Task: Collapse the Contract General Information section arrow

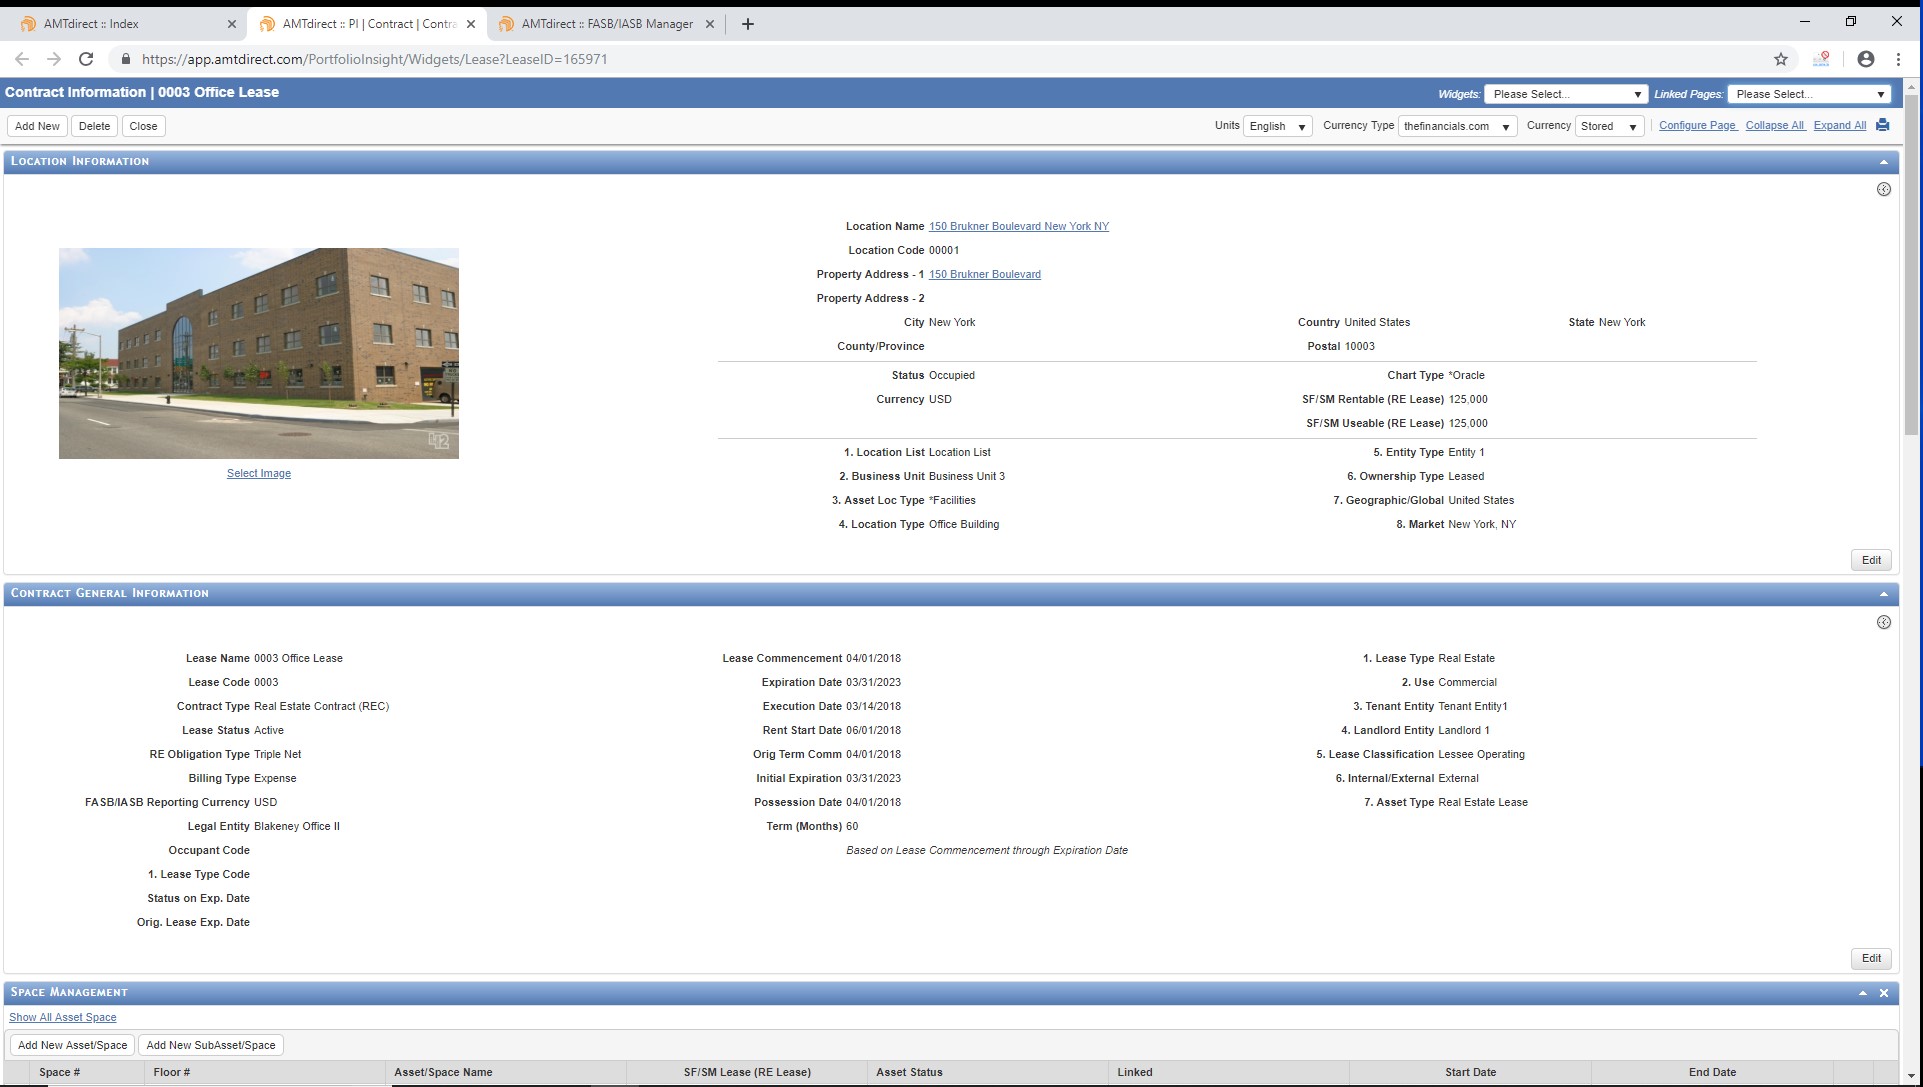Action: point(1883,594)
